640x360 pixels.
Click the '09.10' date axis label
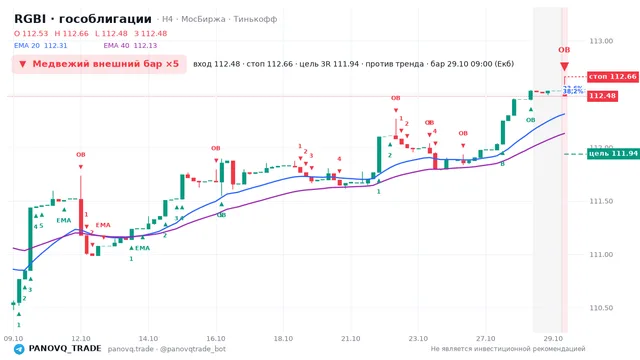(x=13, y=339)
